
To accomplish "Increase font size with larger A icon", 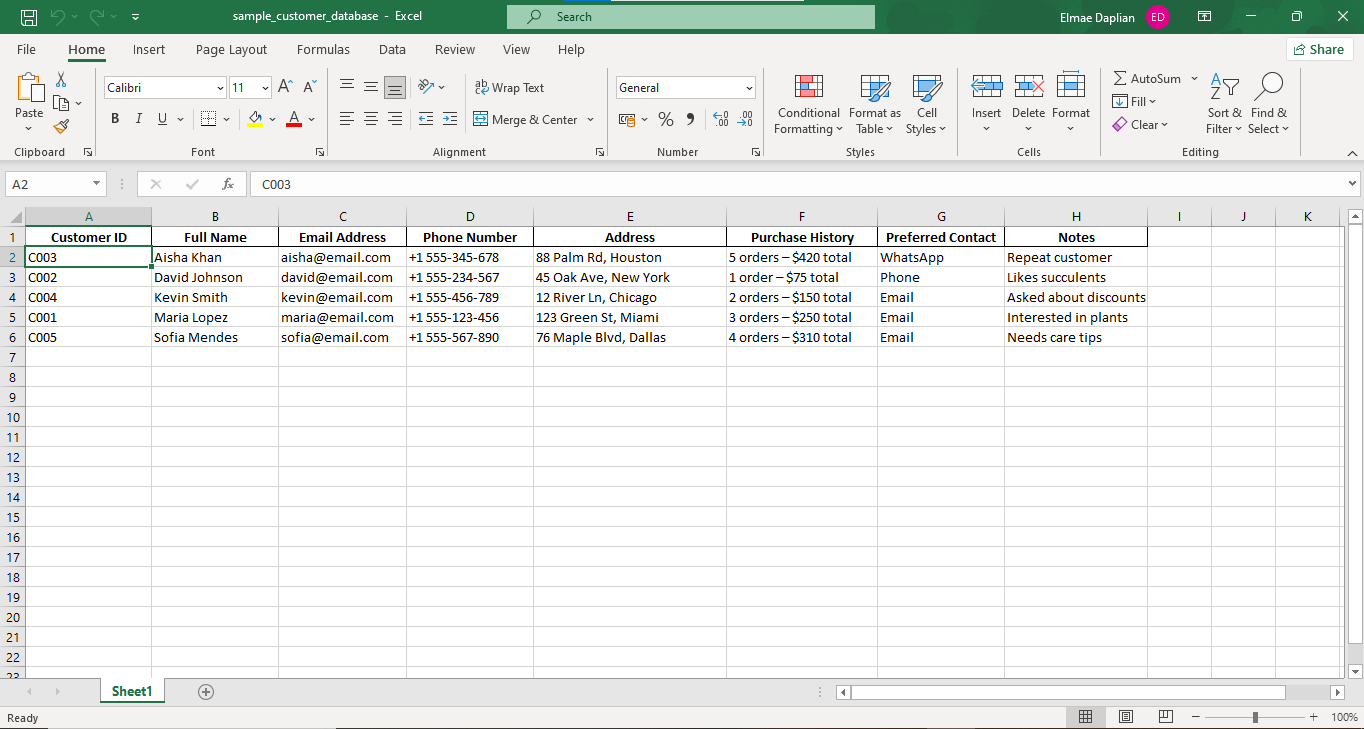I will point(285,88).
